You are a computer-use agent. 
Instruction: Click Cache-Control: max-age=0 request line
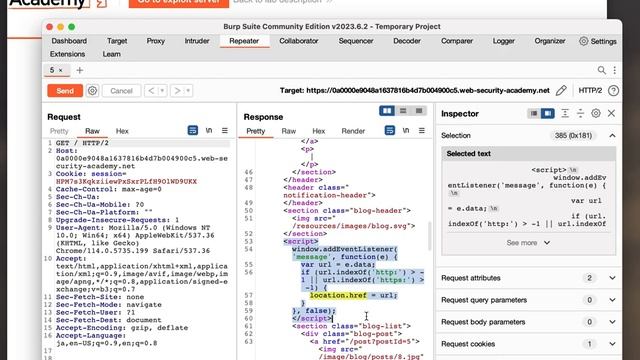tap(109, 189)
